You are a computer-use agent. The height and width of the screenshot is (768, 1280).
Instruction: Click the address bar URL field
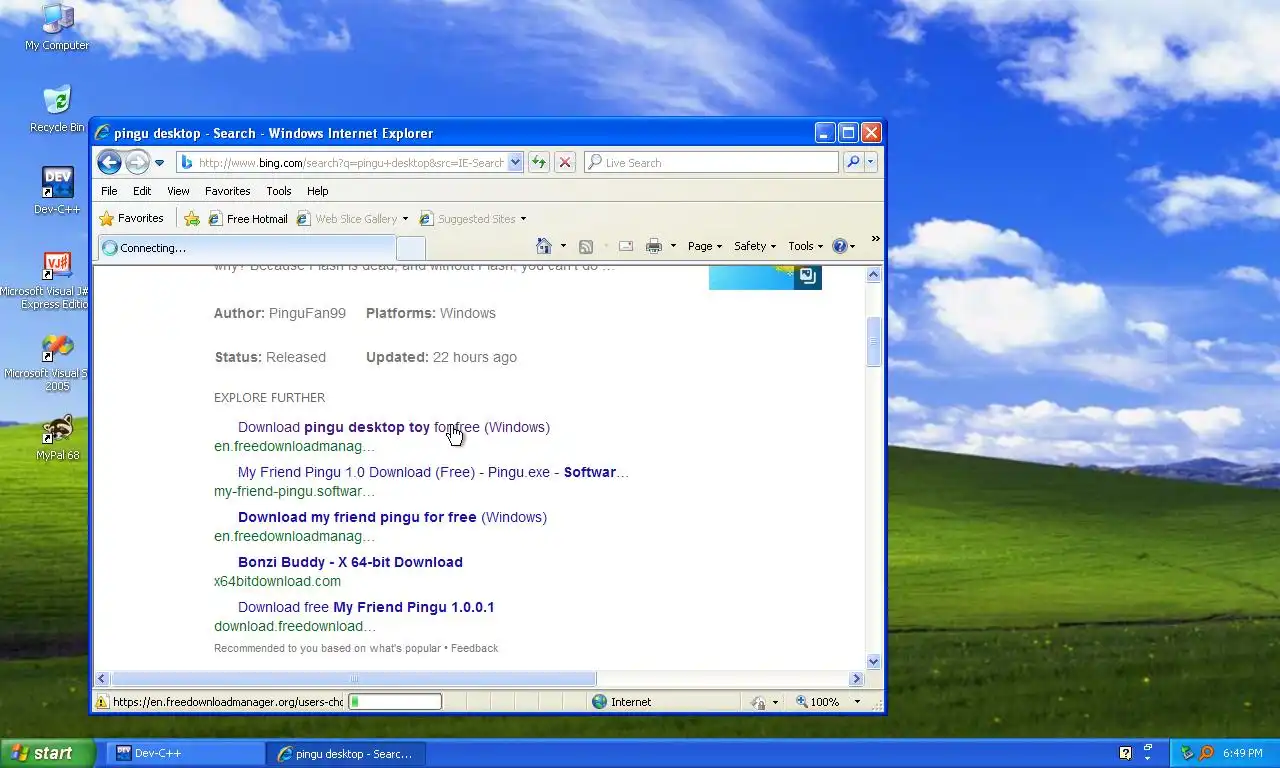341,162
